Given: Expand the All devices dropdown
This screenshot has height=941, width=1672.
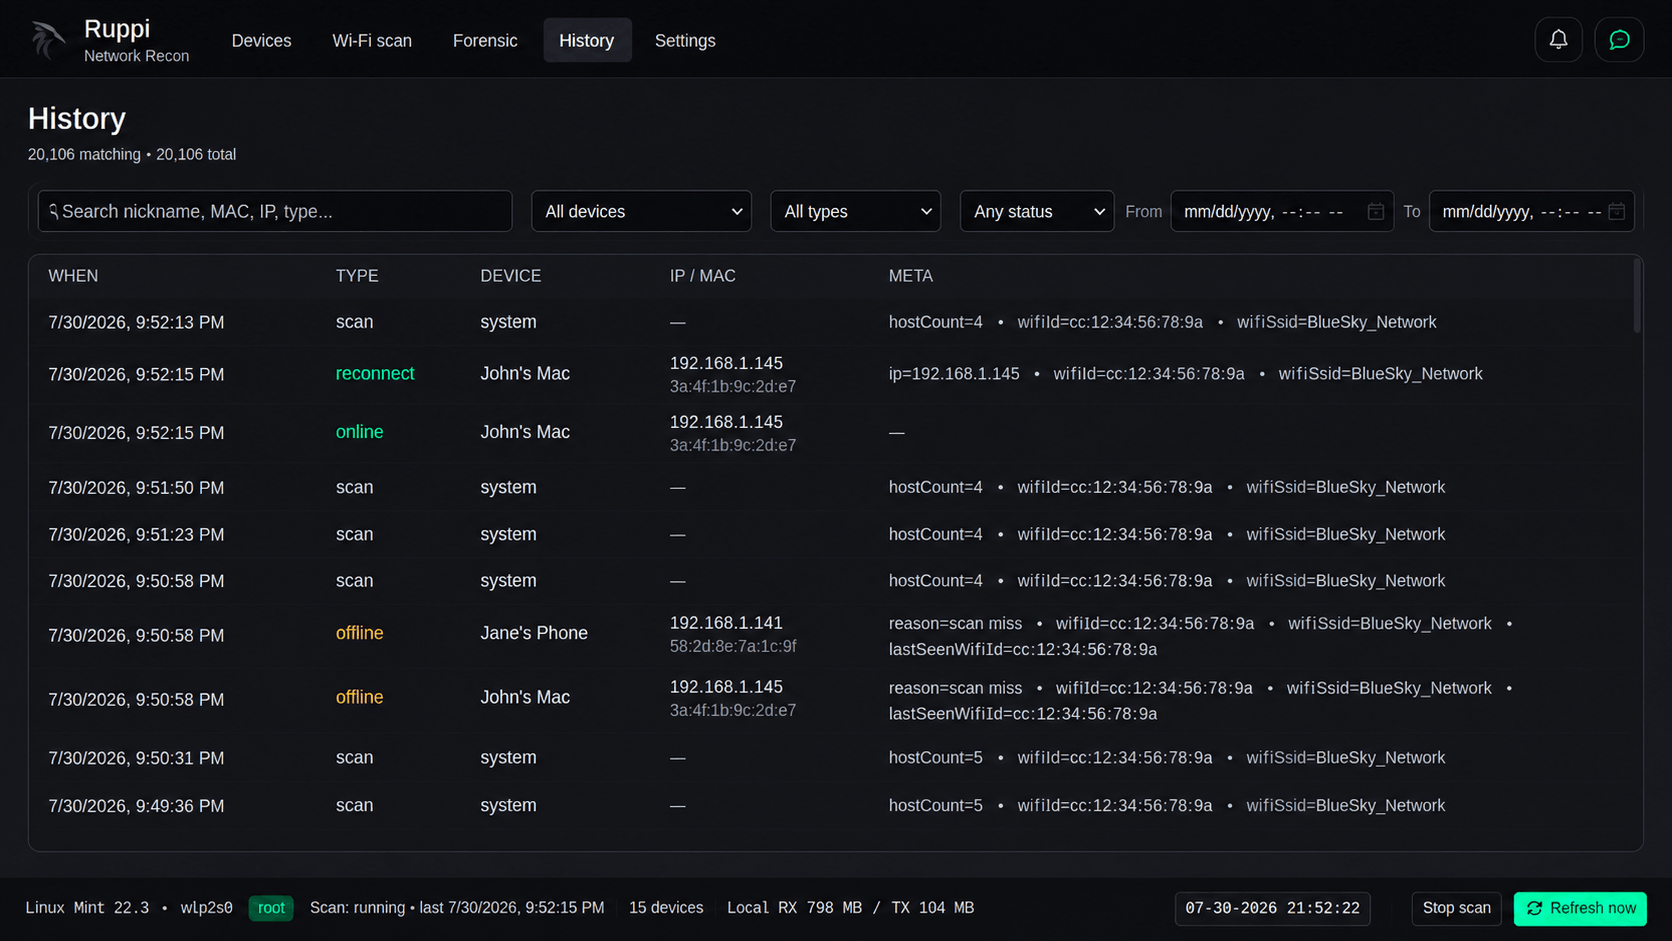Looking at the screenshot, I should pos(641,211).
